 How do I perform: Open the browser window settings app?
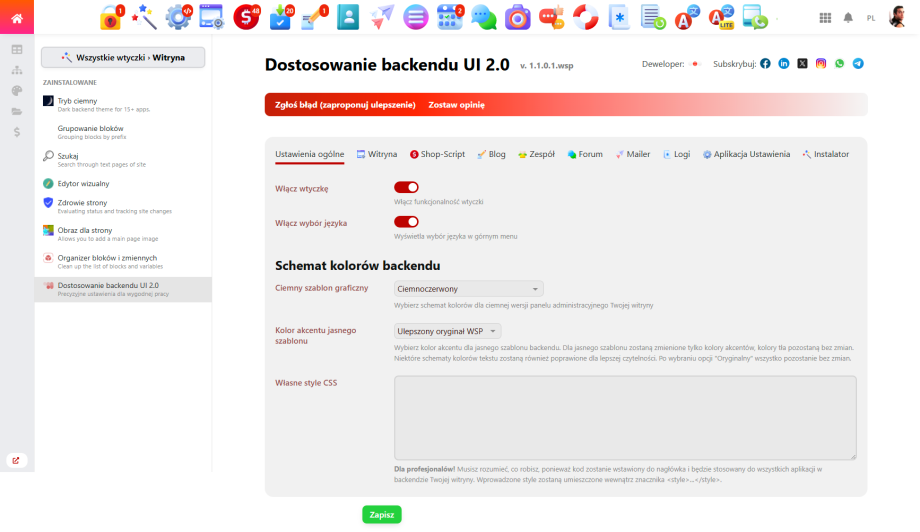(x=211, y=18)
